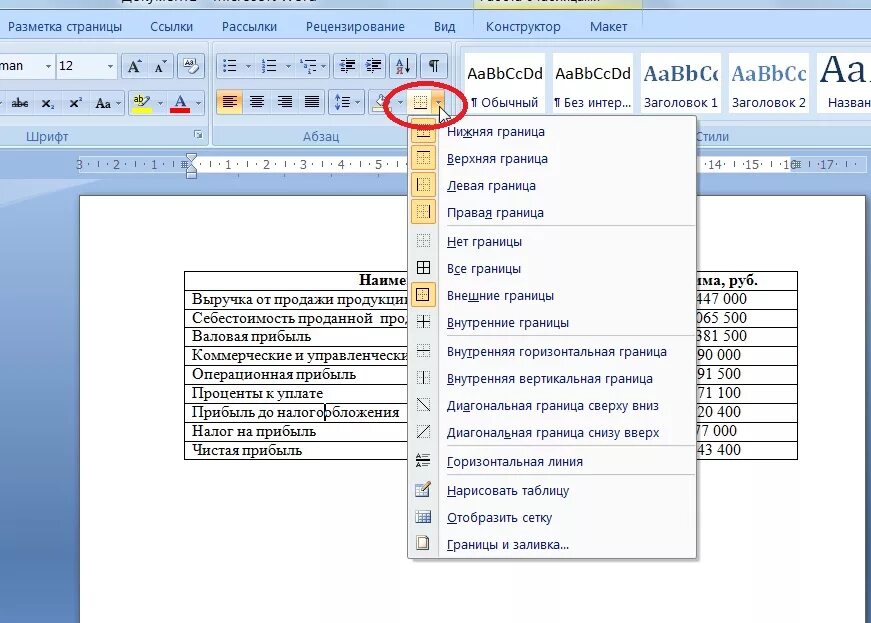Click the Numbering list icon
Image resolution: width=871 pixels, height=623 pixels.
[x=269, y=67]
